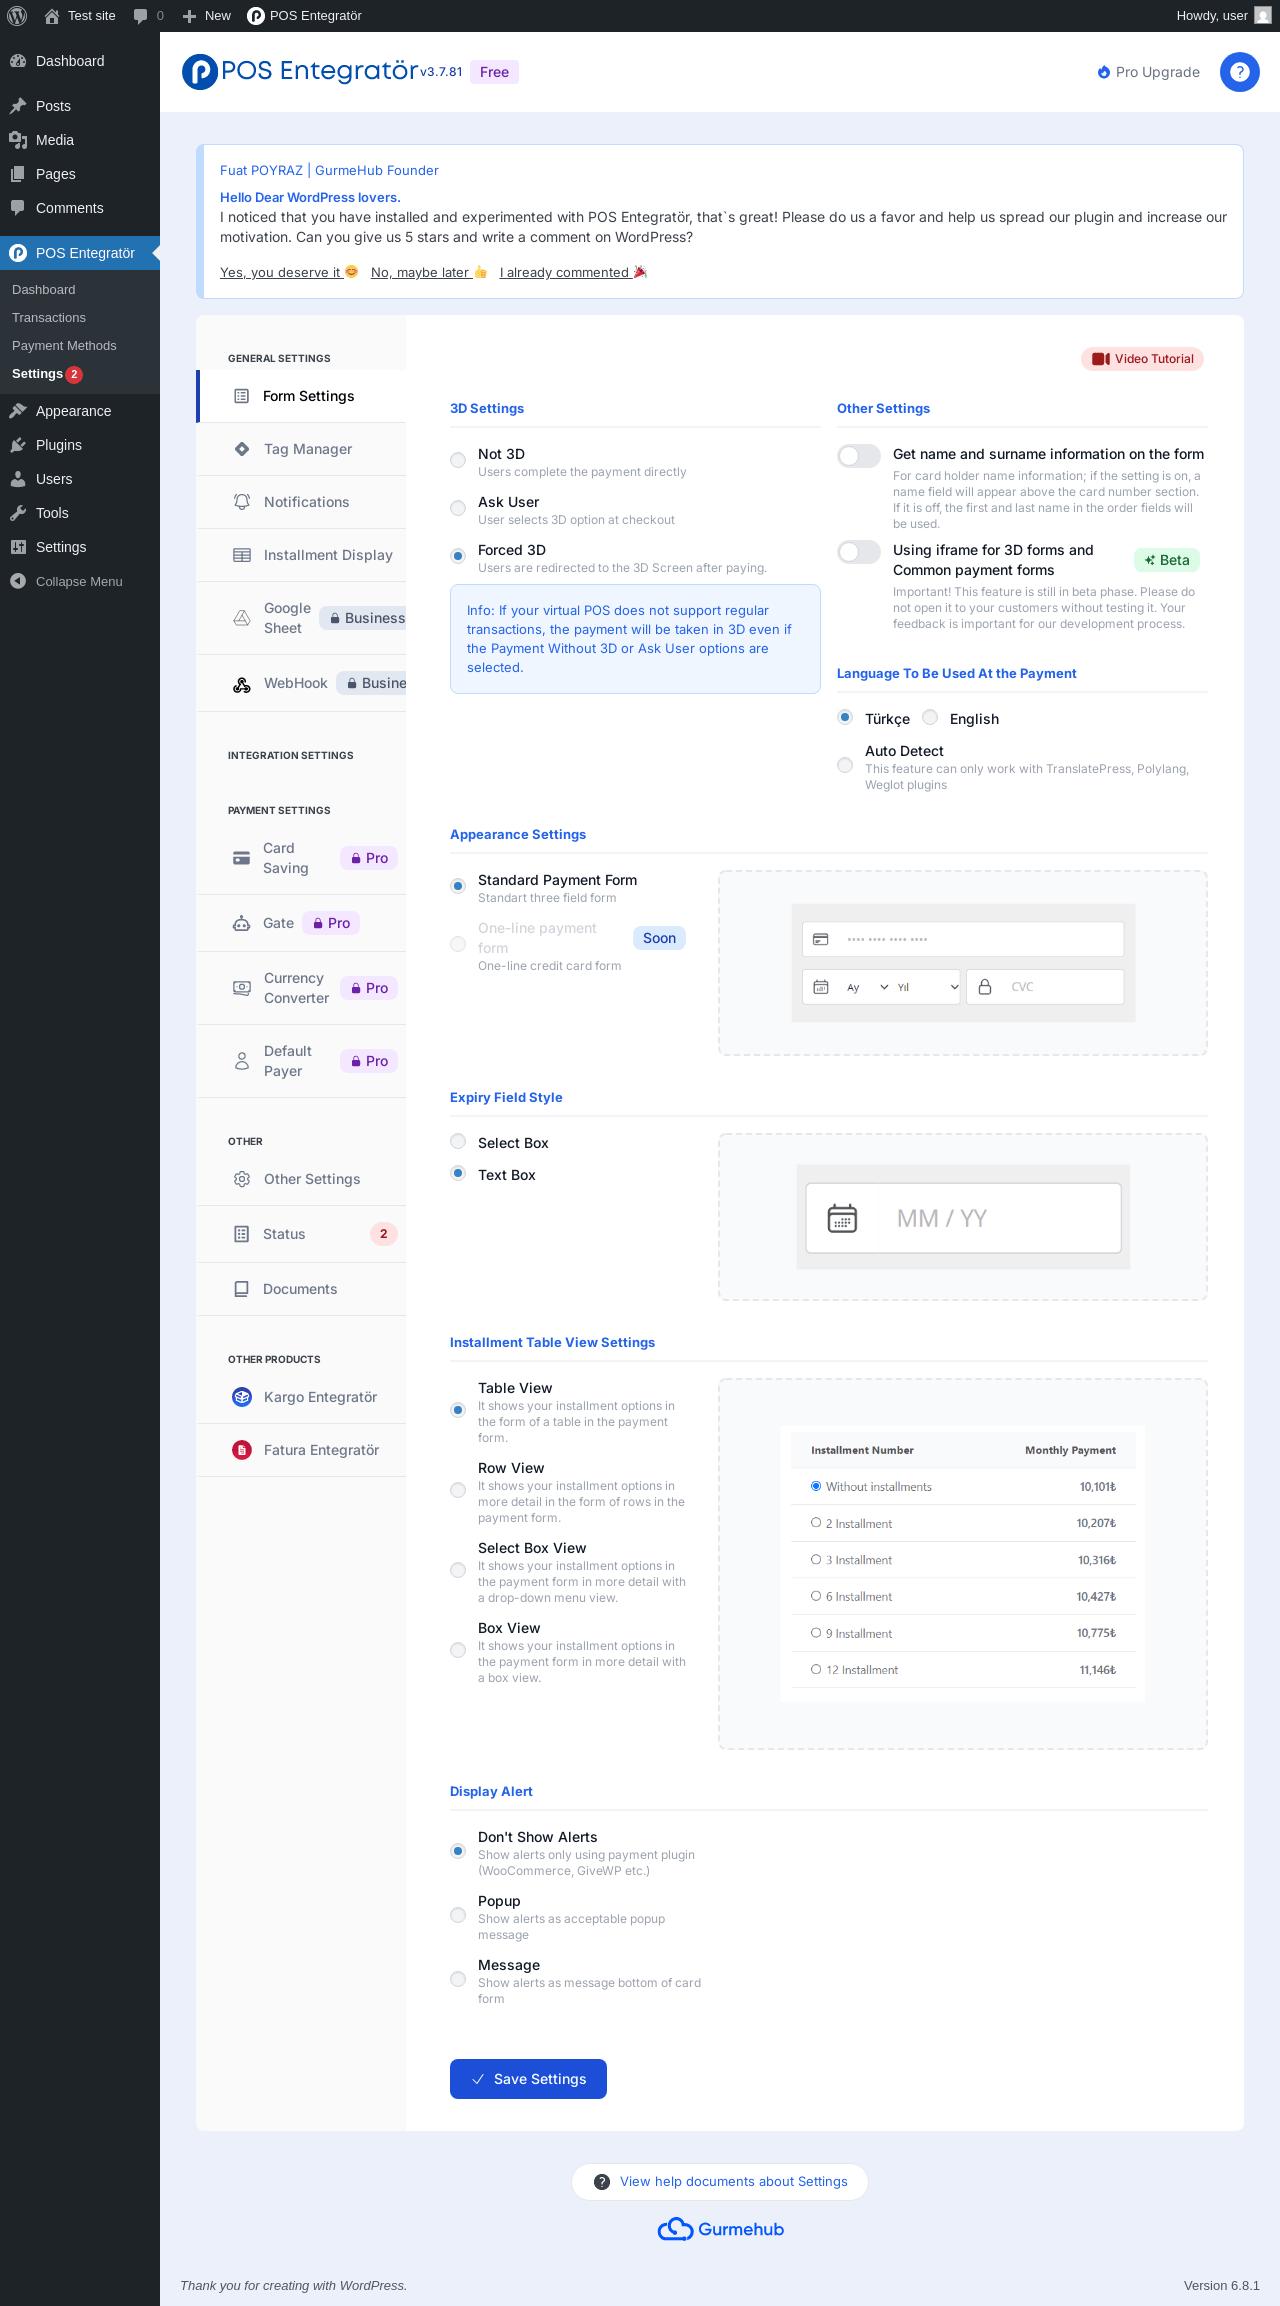The image size is (1280, 2306).
Task: Click the MM / YY expiry field
Action: (963, 1218)
